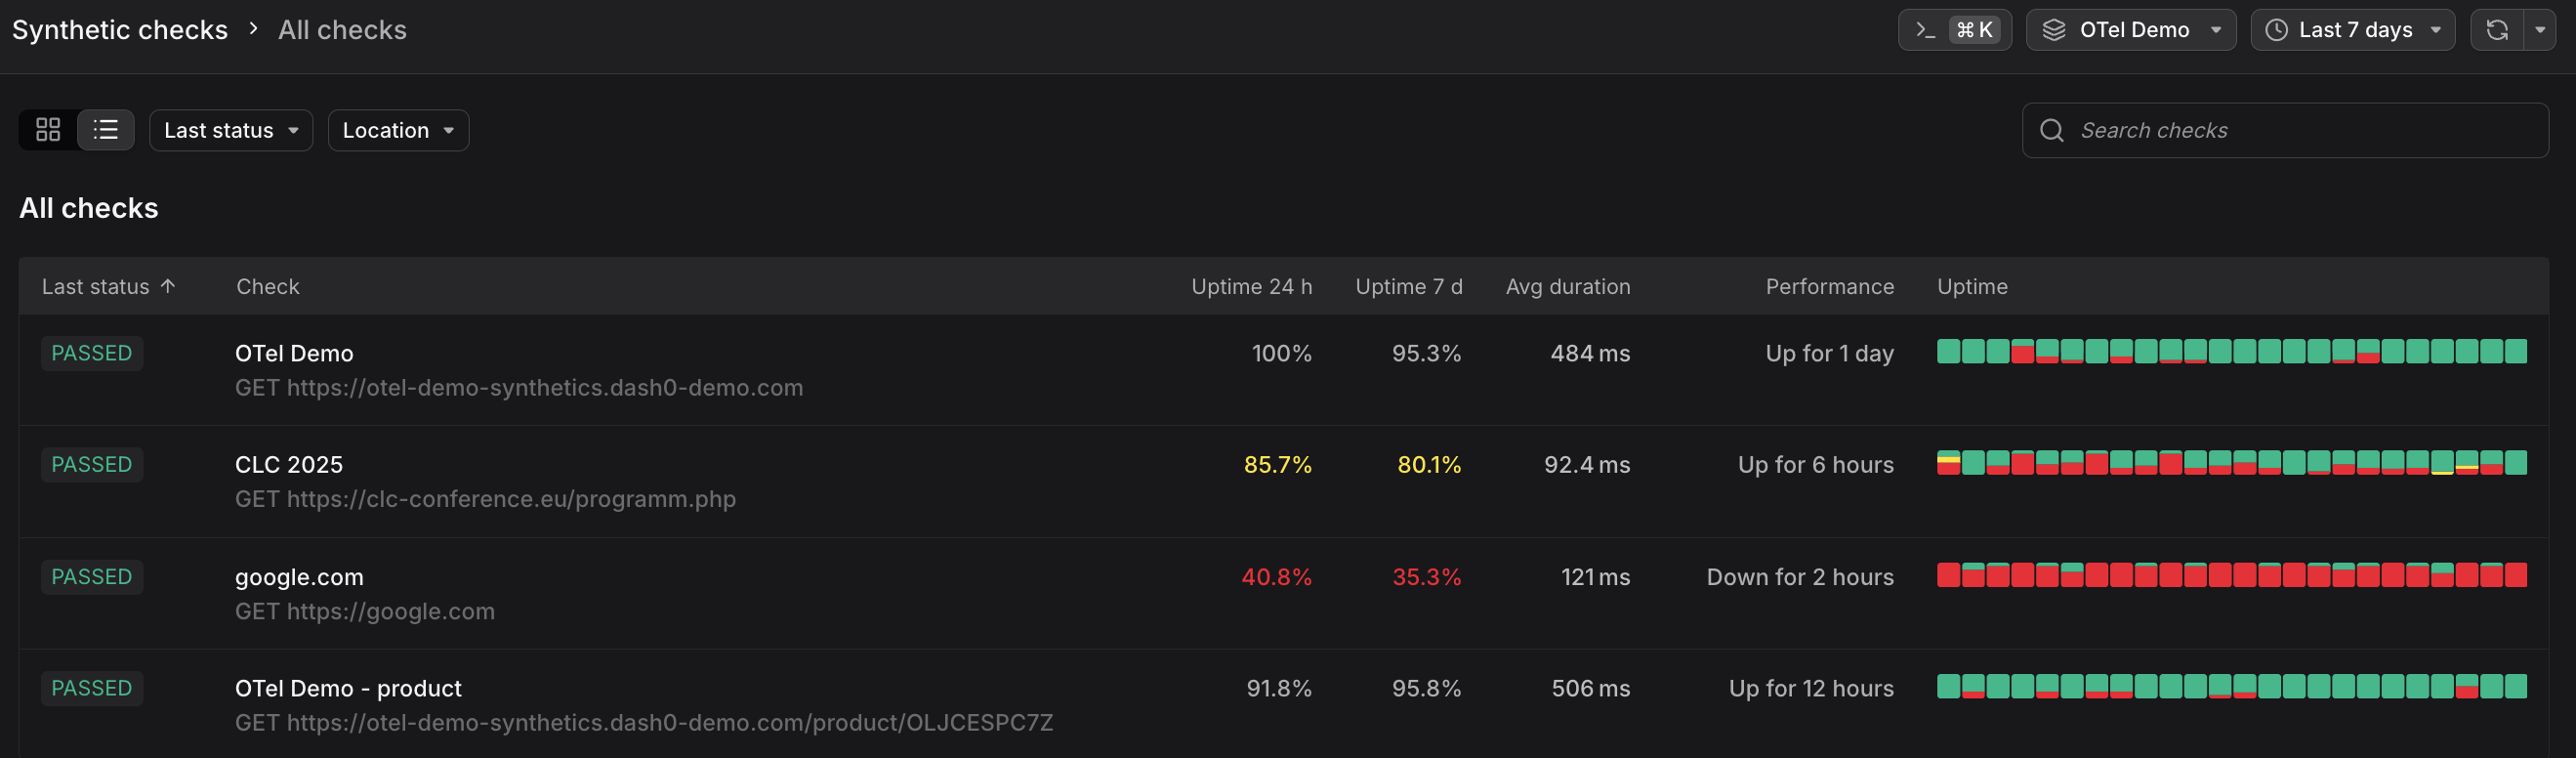The width and height of the screenshot is (2576, 758).
Task: Click PASSED badge for OTel Demo - product
Action: point(92,688)
